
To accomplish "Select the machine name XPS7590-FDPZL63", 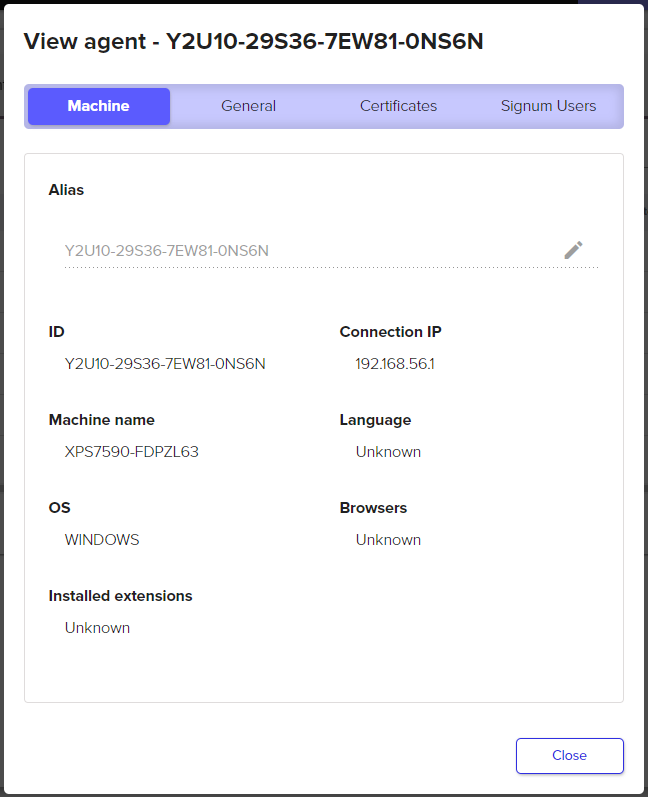I will click(132, 451).
